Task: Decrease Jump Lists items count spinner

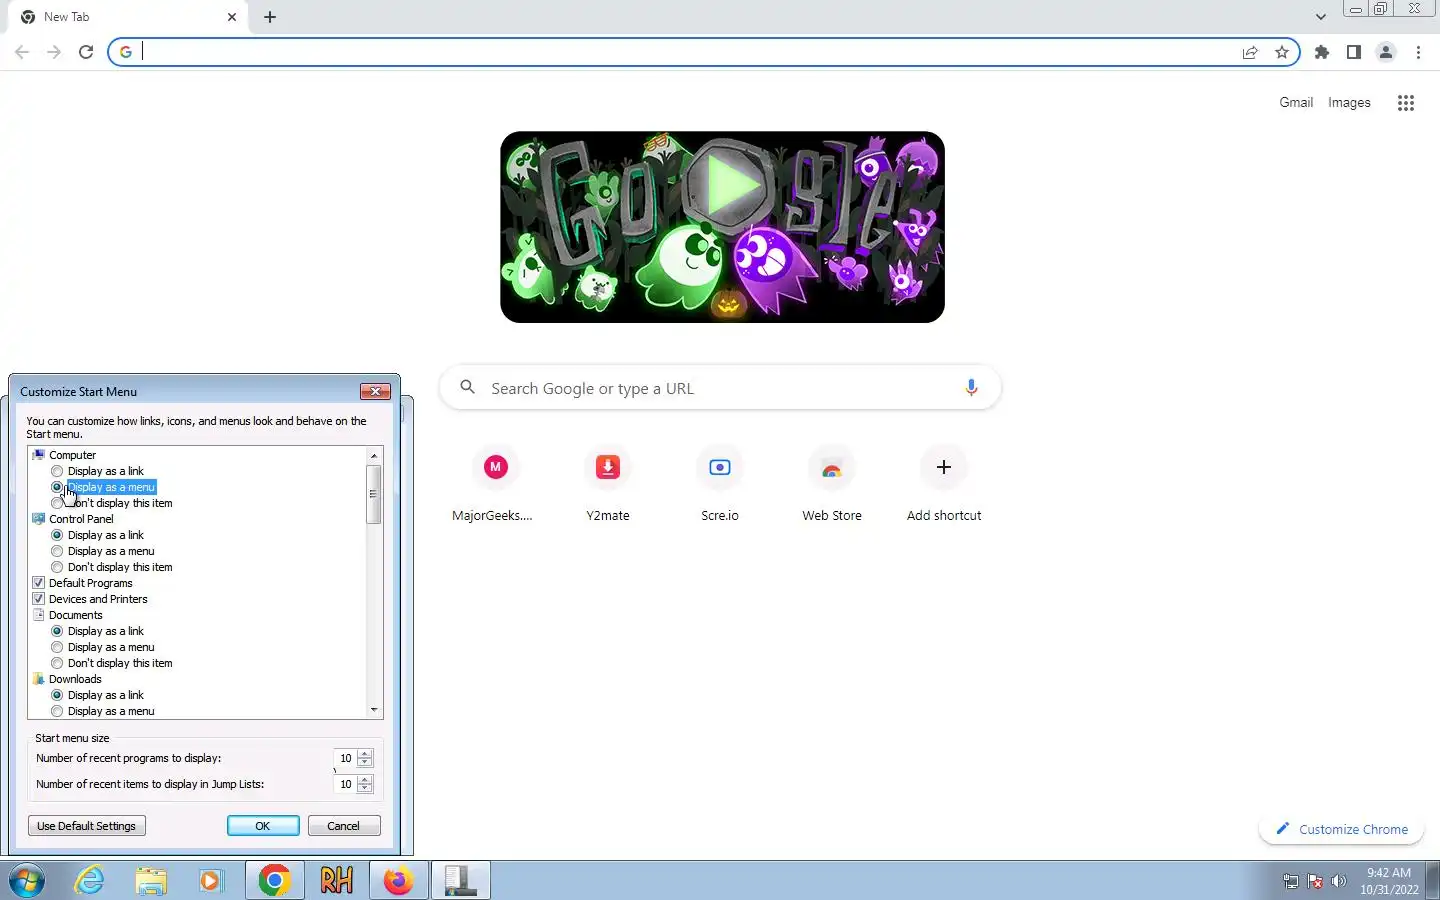Action: pos(365,789)
